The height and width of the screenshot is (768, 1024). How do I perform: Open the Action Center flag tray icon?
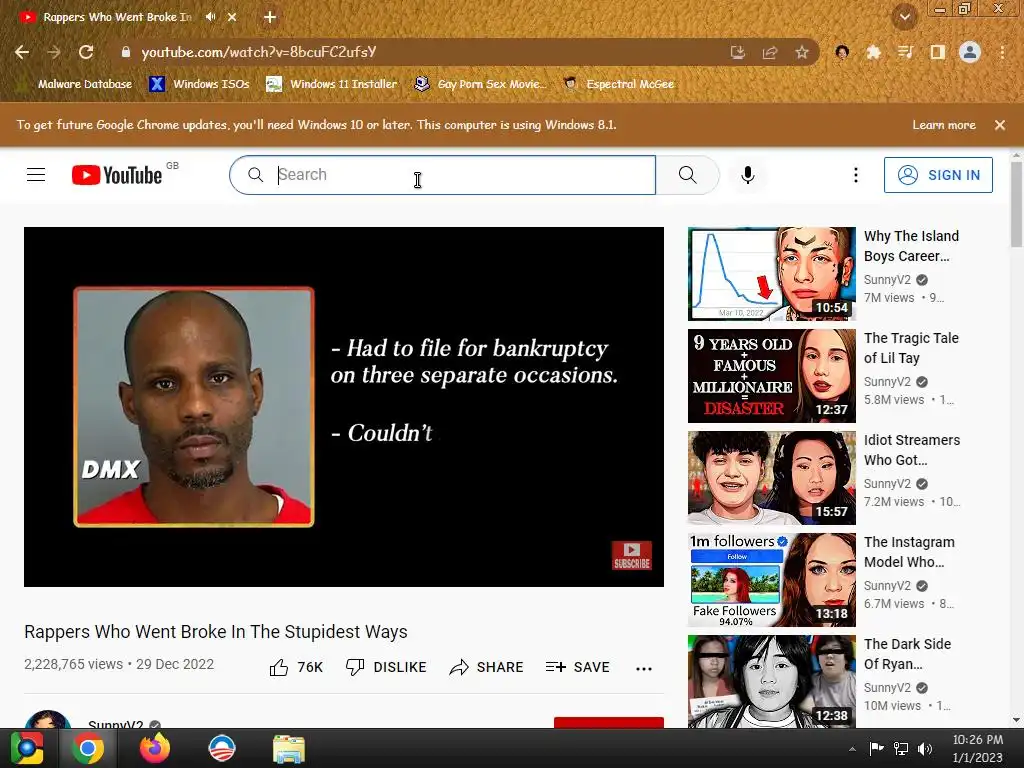point(876,749)
